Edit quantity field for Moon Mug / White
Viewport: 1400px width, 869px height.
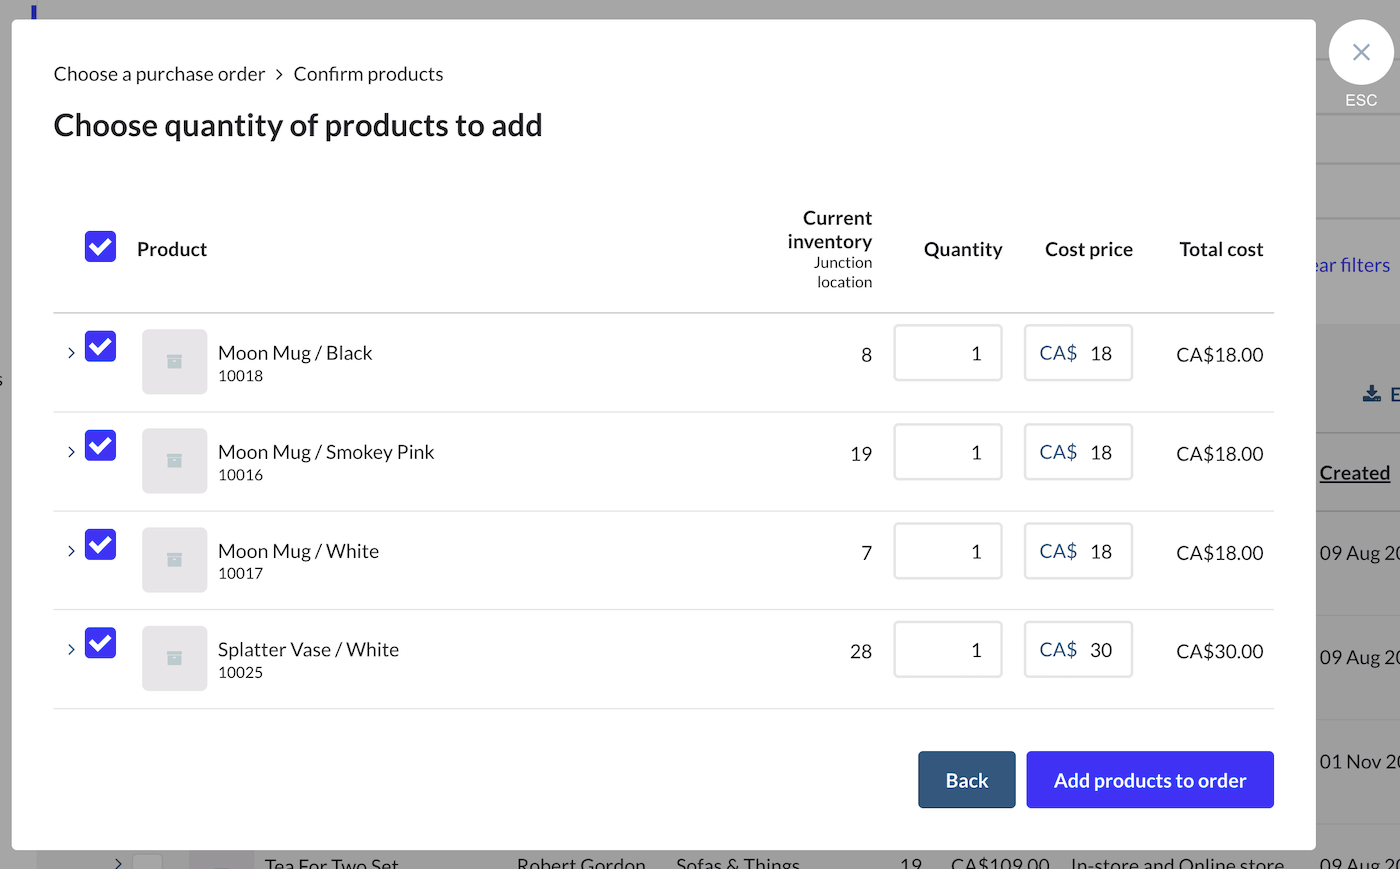pyautogui.click(x=947, y=551)
